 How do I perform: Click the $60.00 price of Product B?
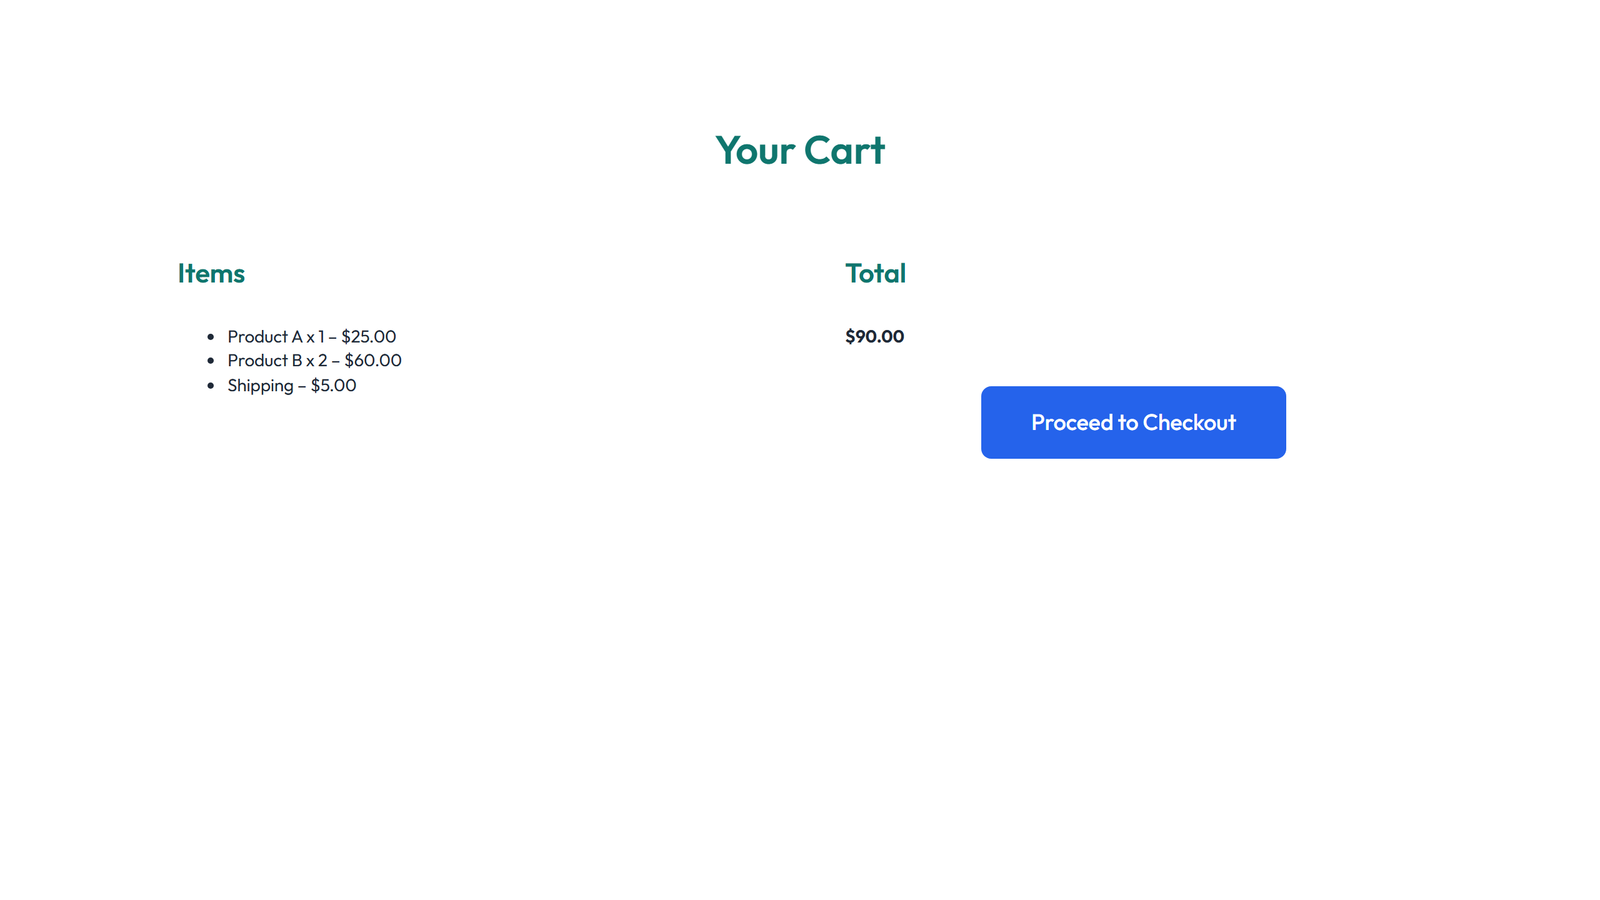[x=374, y=361]
